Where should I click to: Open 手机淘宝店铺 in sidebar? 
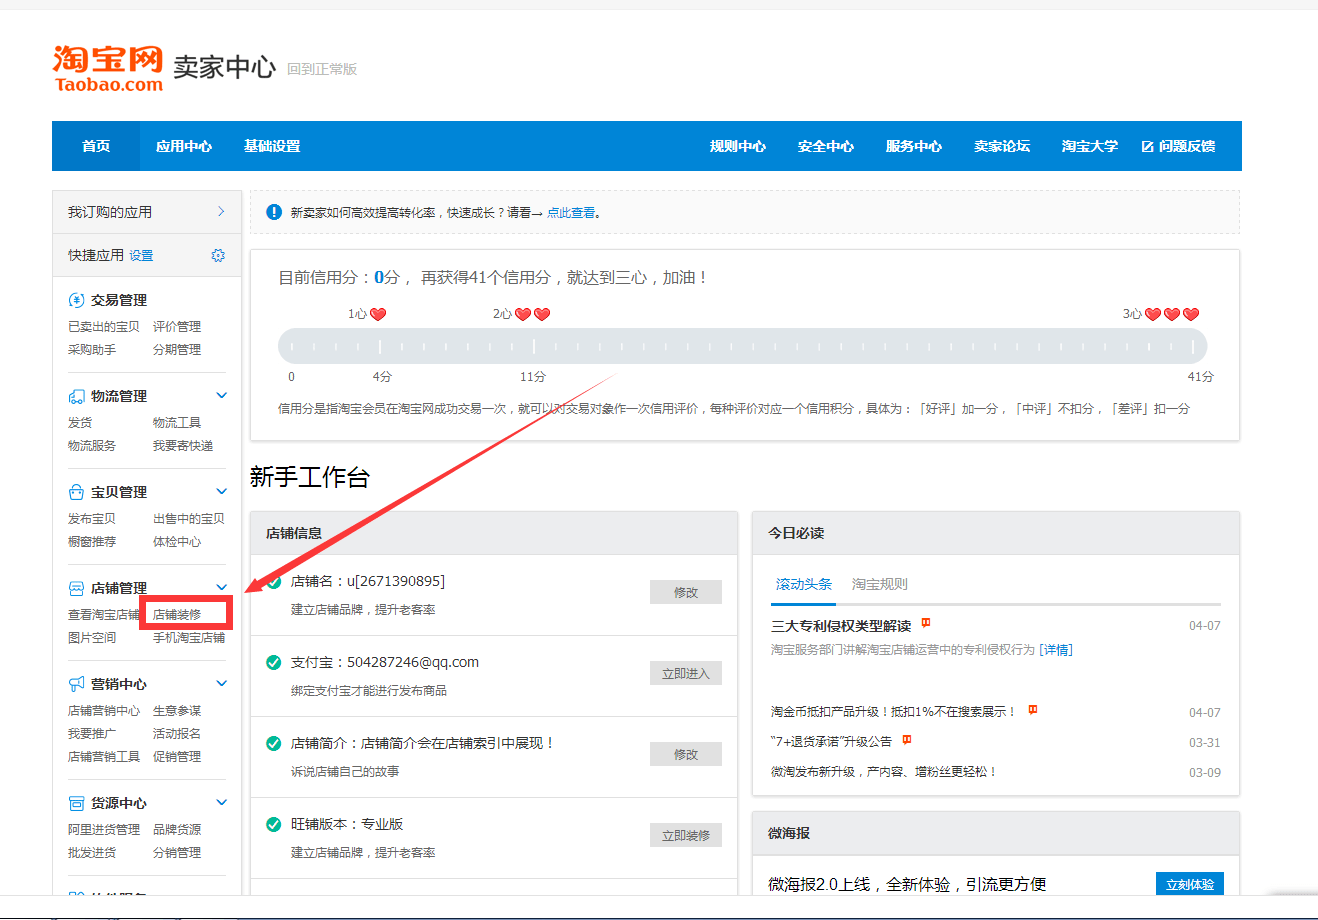(x=189, y=637)
